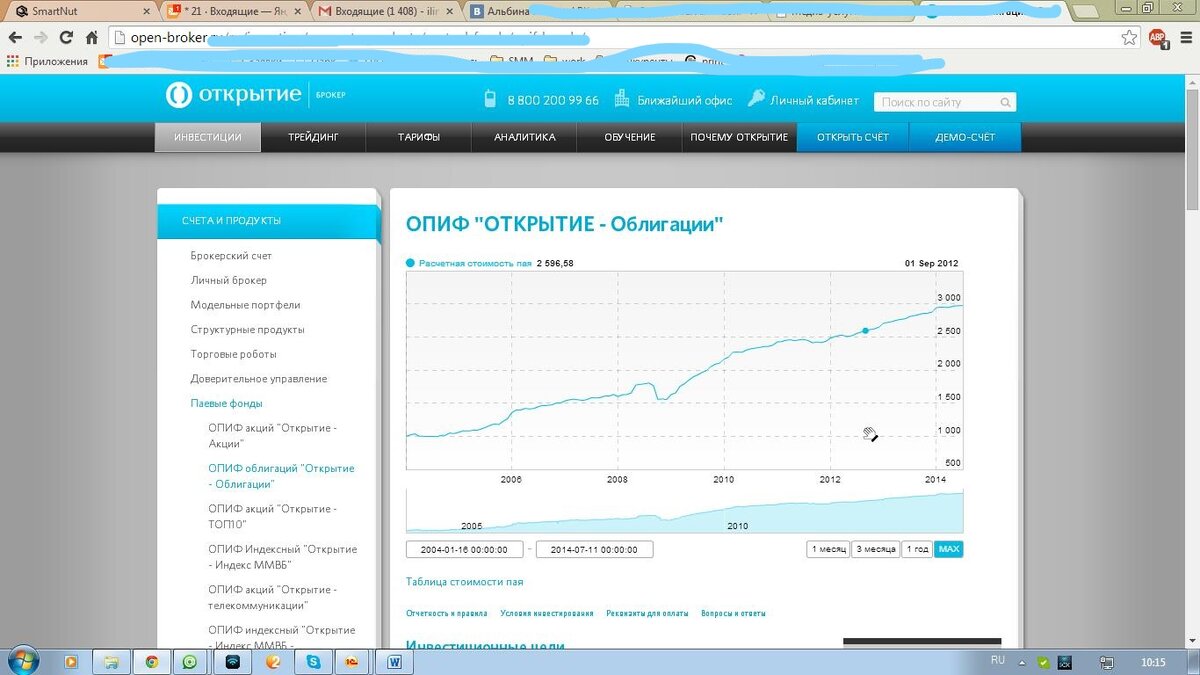The height and width of the screenshot is (675, 1200).
Task: Open the Отчетность и правила link
Action: [447, 613]
